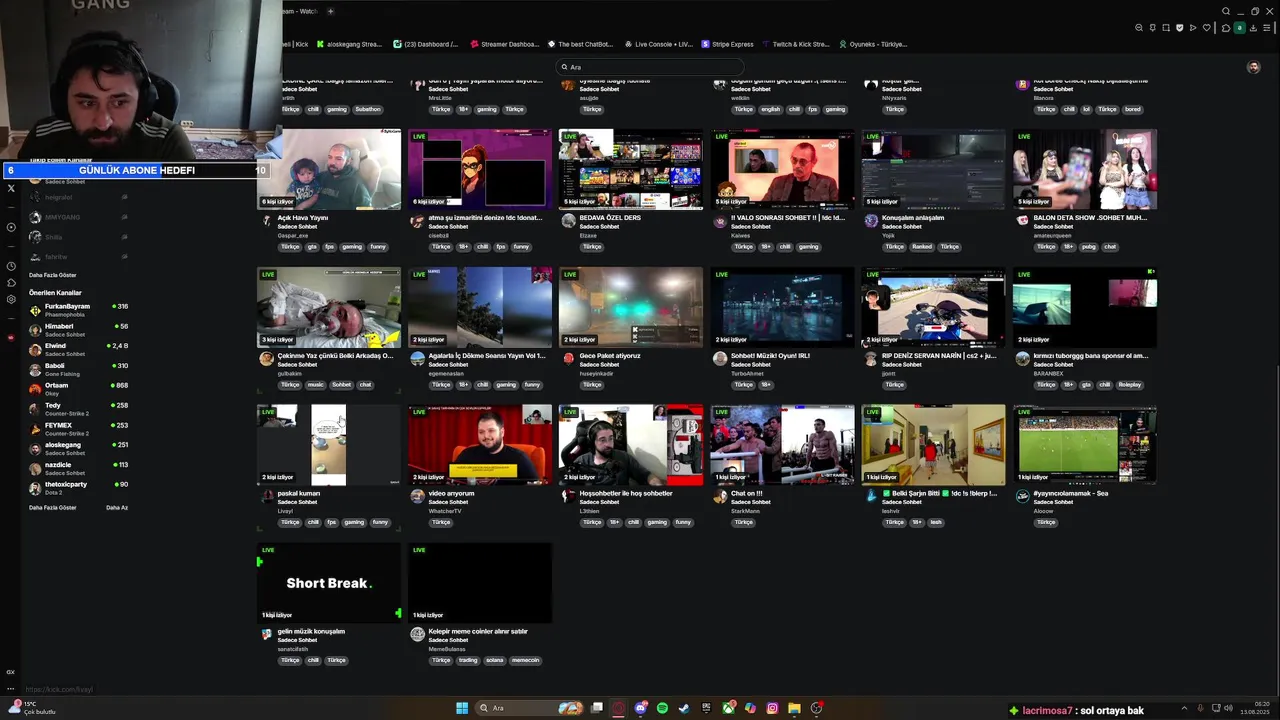Select music tag under Çekinme Yaz stream
The width and height of the screenshot is (1280, 720).
click(316, 384)
